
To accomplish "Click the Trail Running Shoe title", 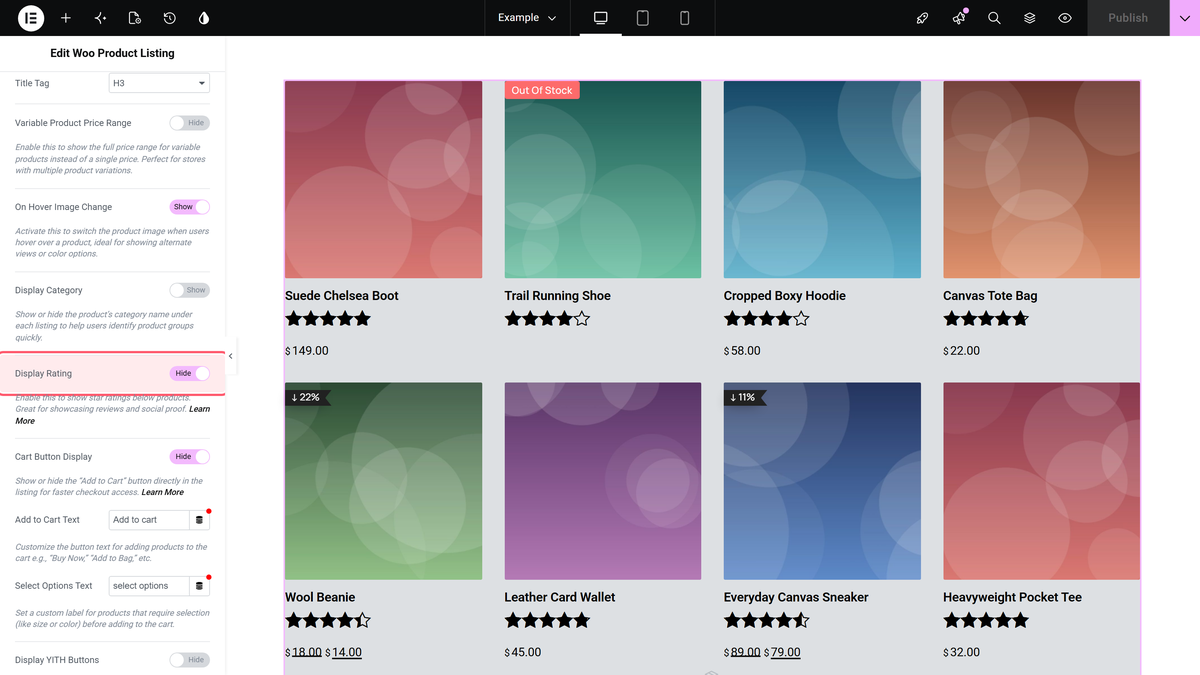I will (558, 296).
